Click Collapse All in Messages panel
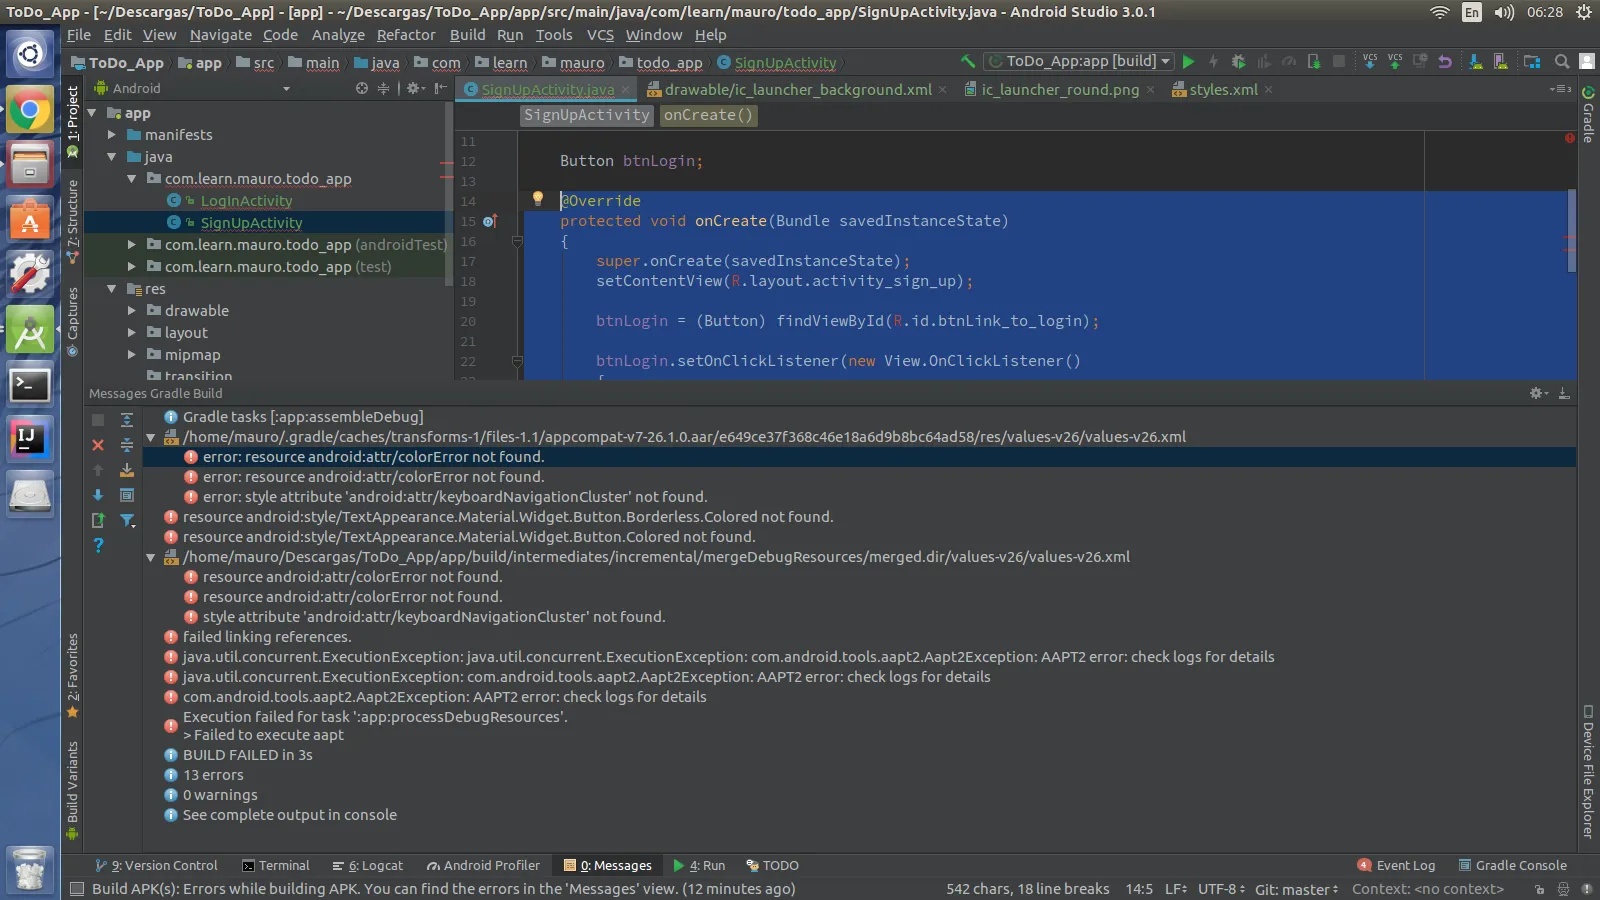This screenshot has width=1600, height=900. tap(127, 445)
